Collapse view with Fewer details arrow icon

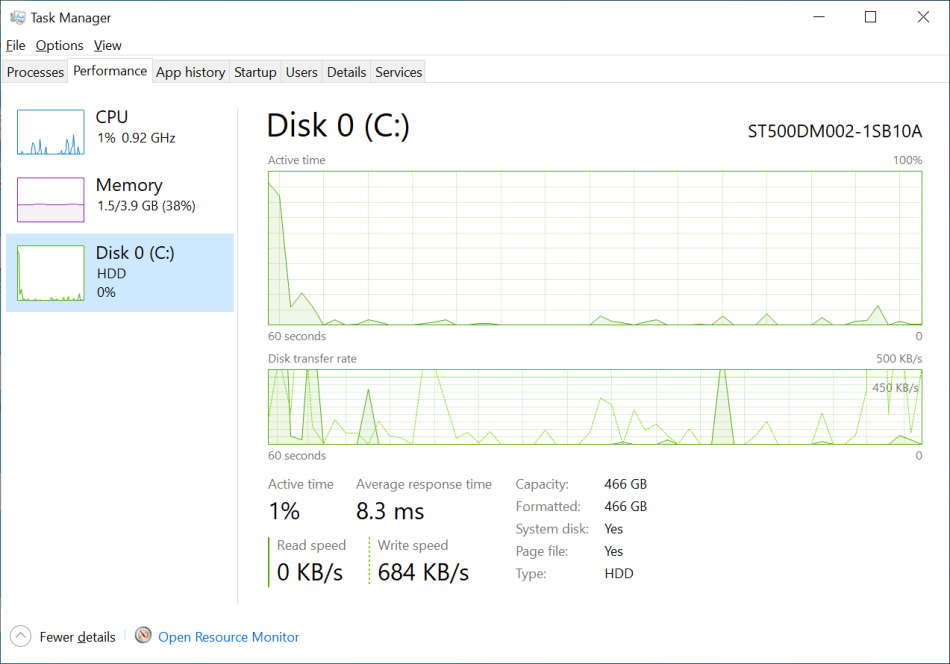point(20,636)
